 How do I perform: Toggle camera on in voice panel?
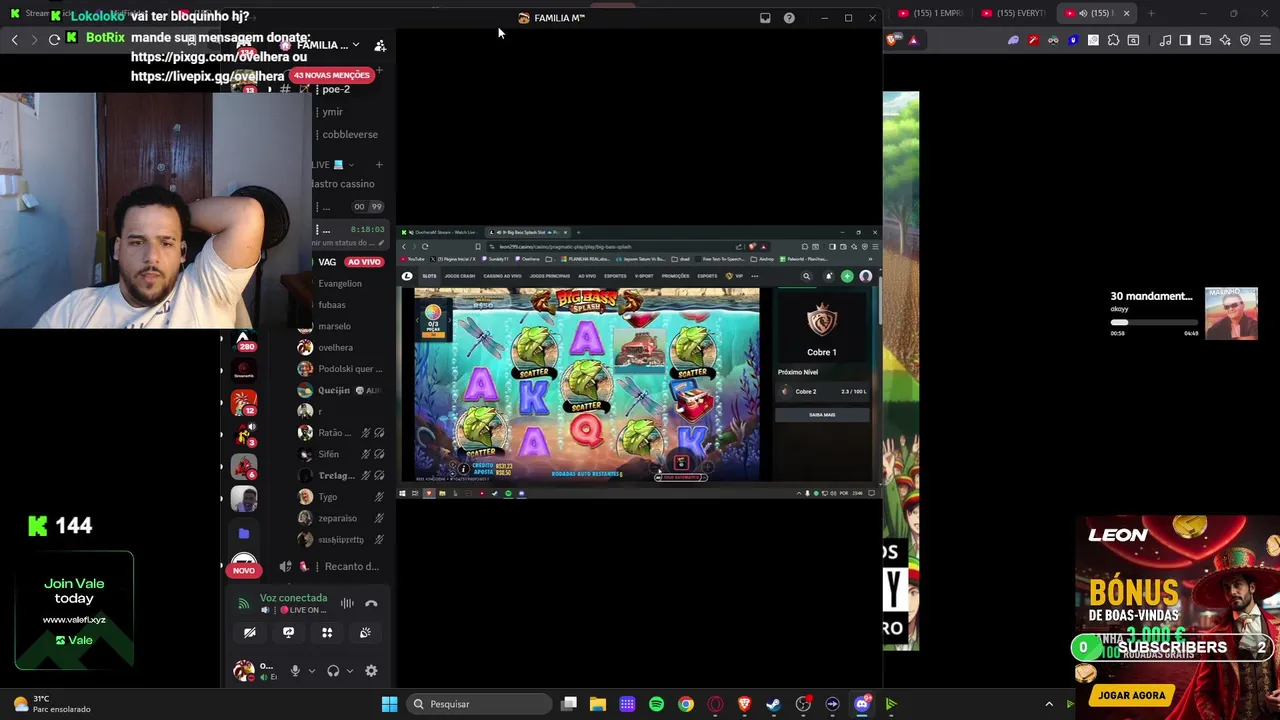(x=250, y=632)
